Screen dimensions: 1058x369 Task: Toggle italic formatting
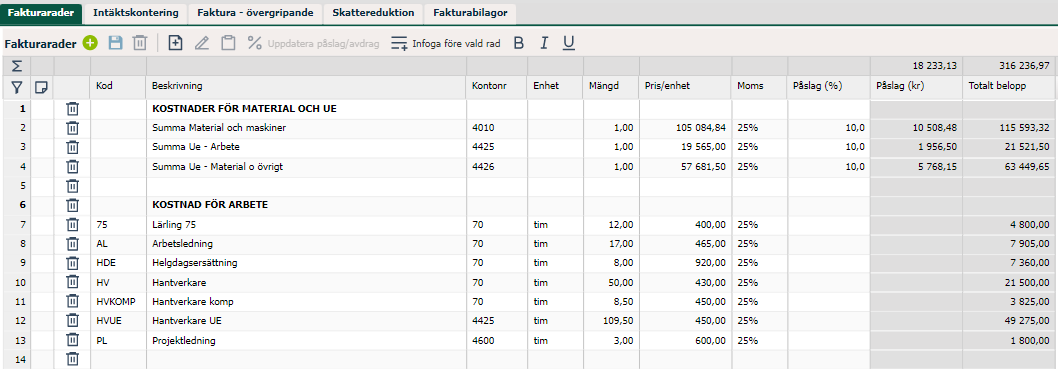[544, 43]
